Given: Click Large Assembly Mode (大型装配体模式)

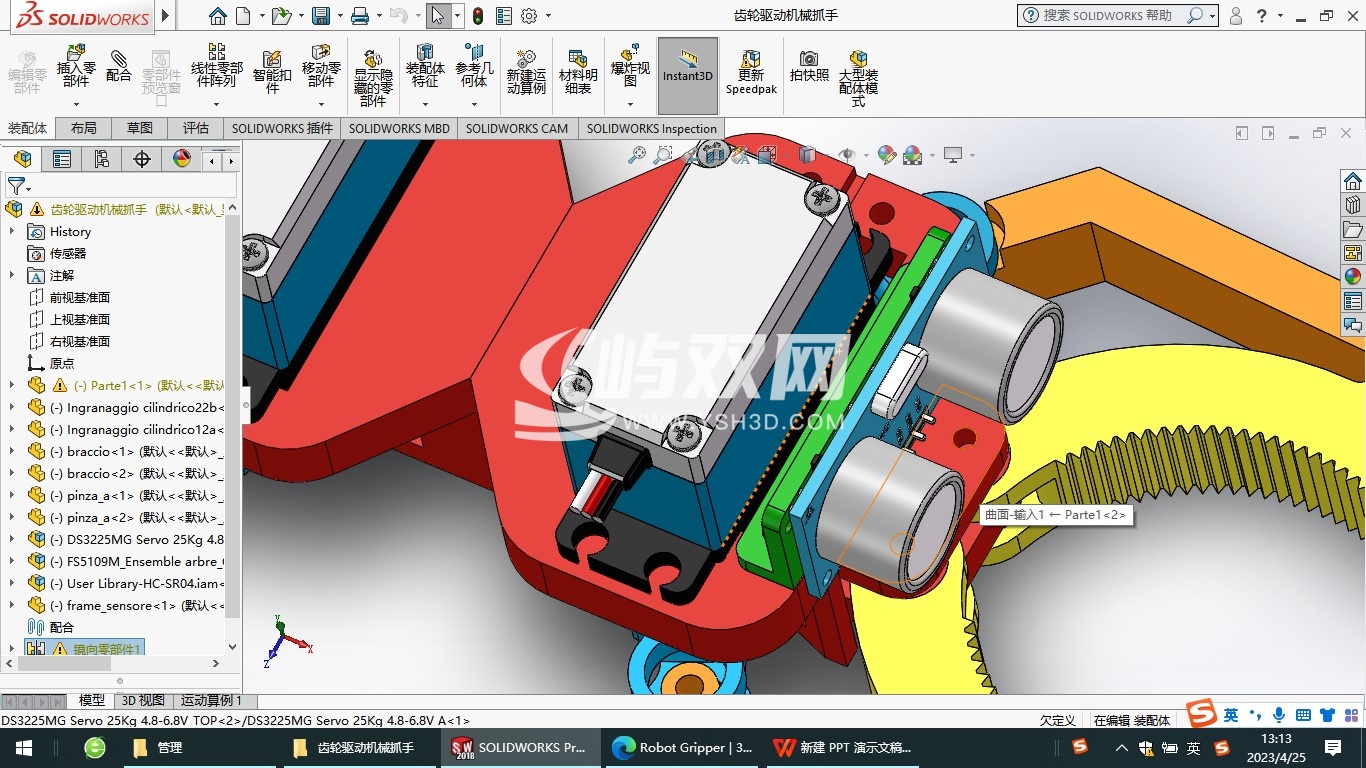Looking at the screenshot, I should pos(858,78).
